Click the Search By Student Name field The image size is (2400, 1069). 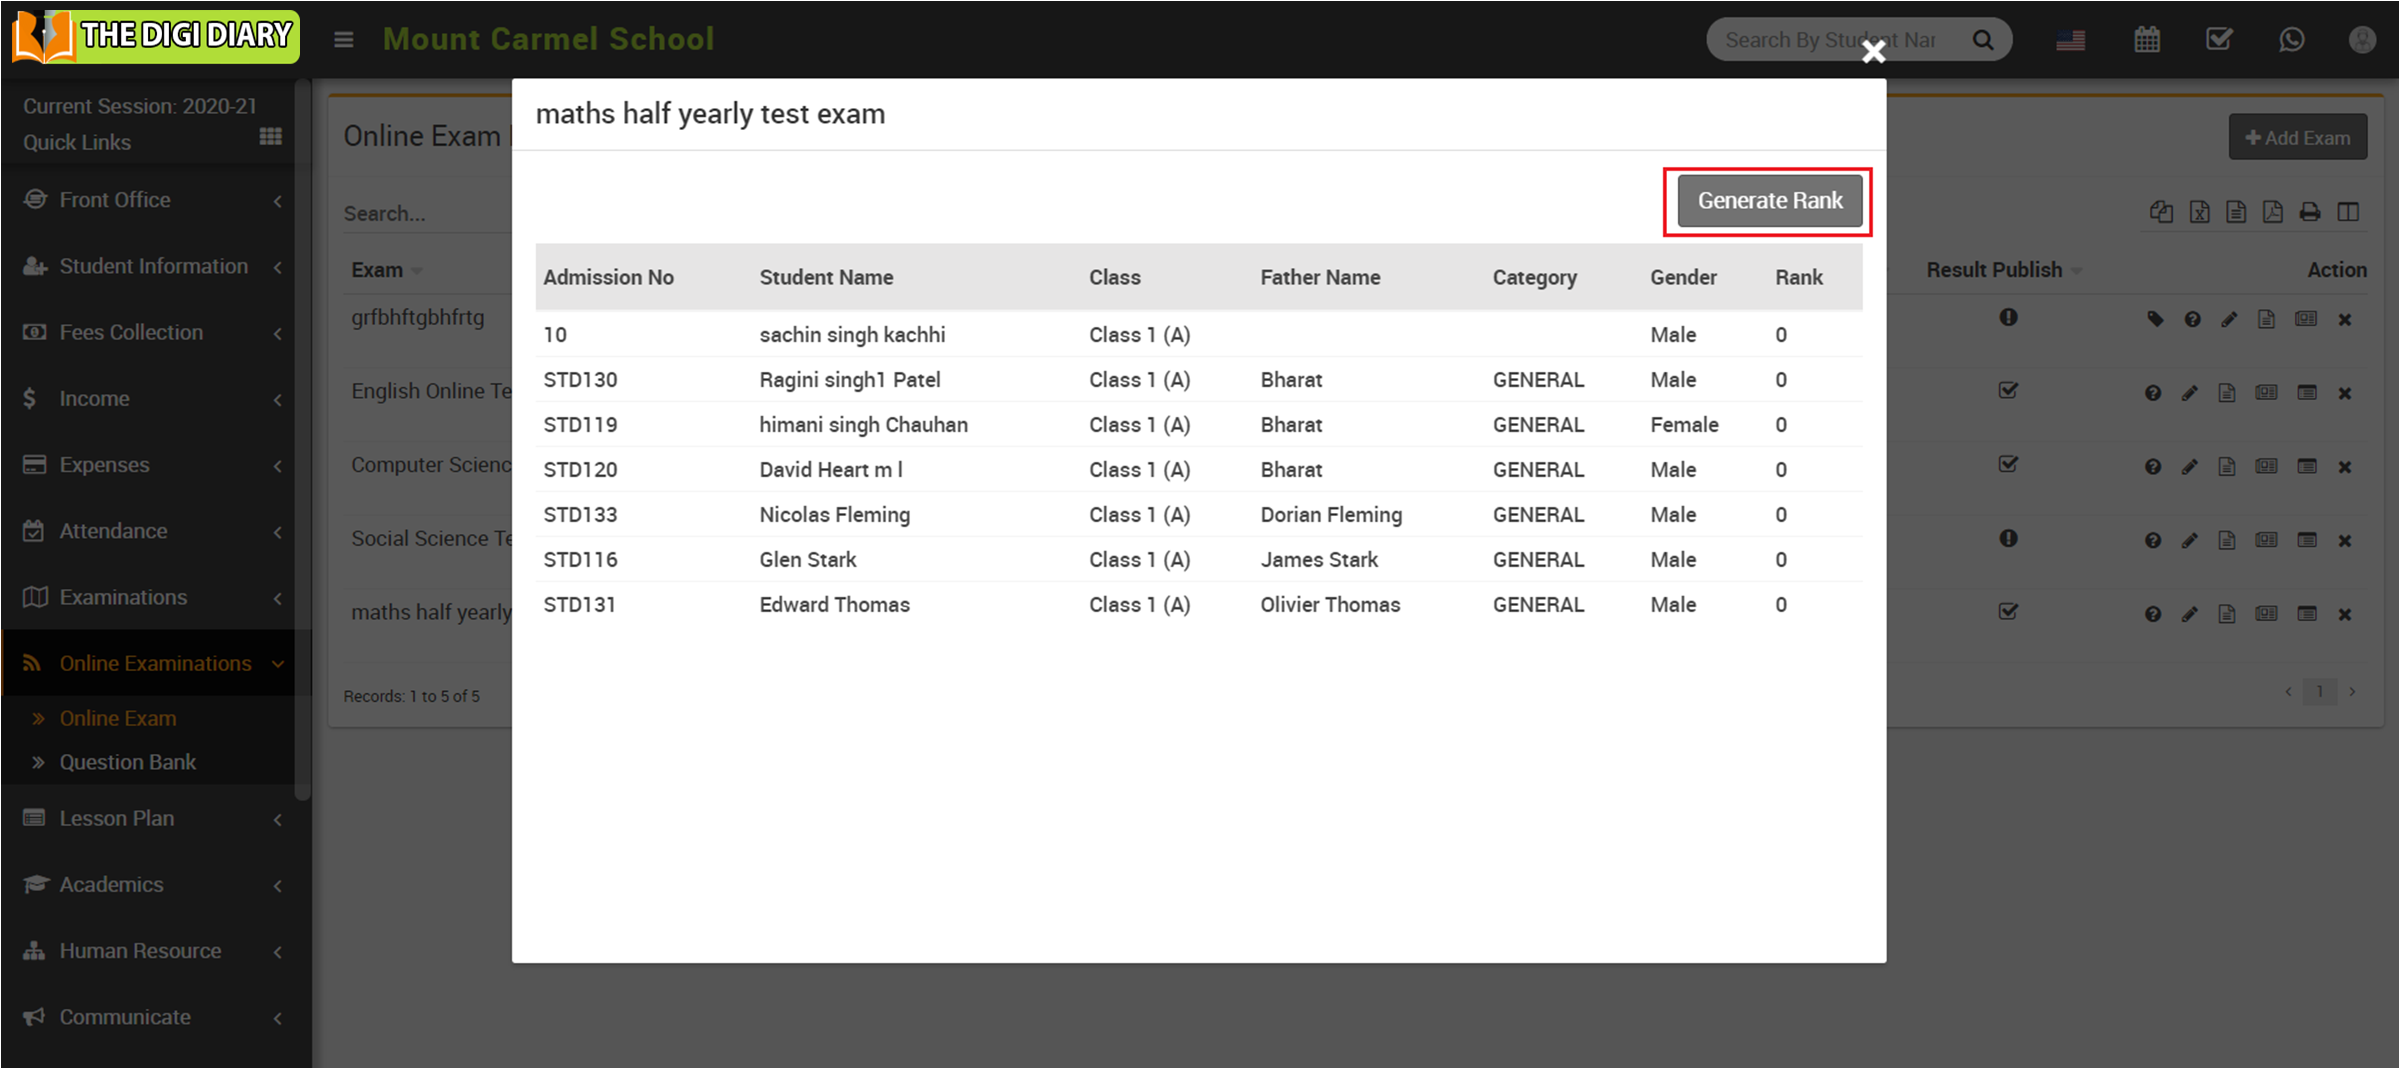coord(1830,40)
